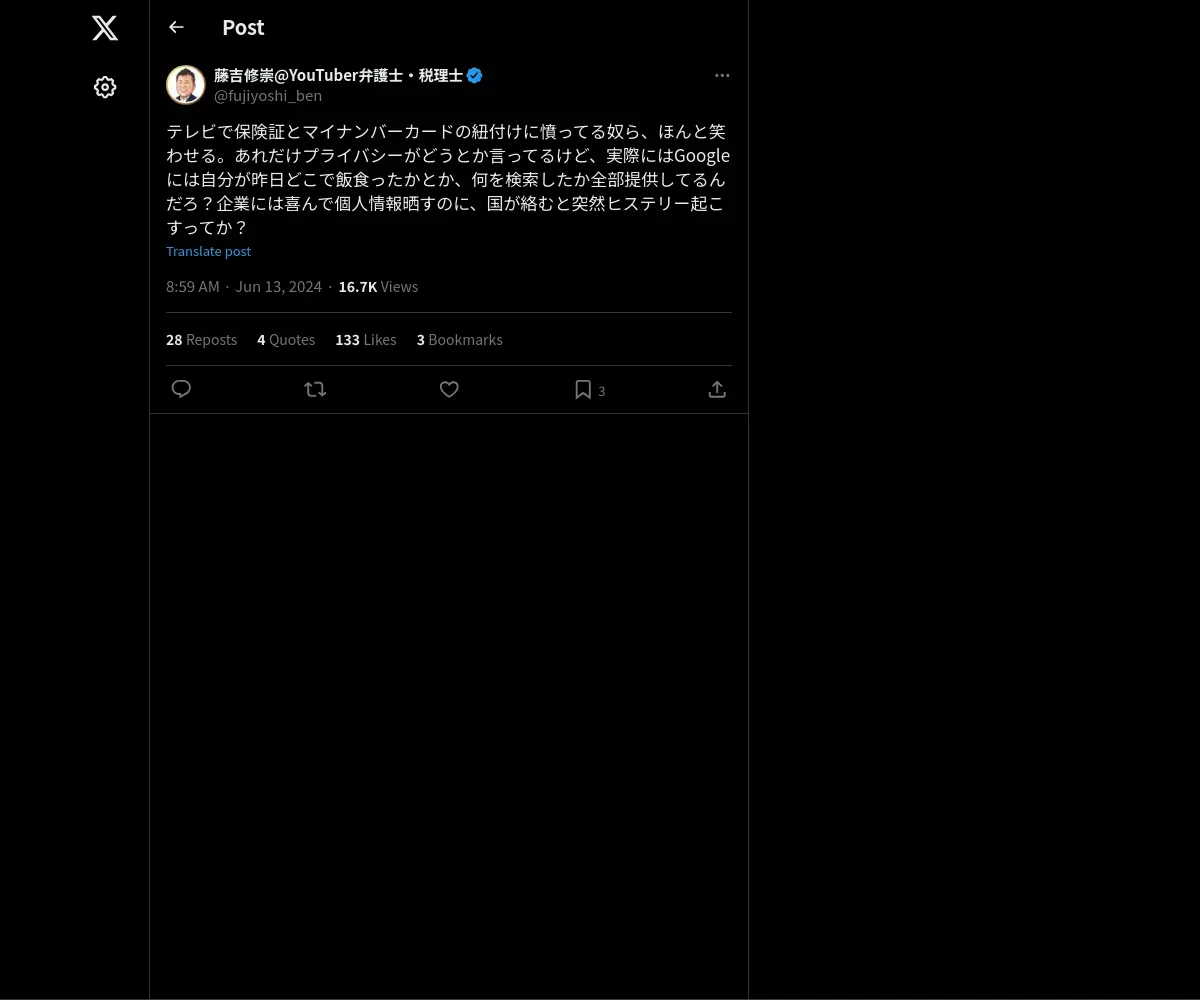Go back with the arrow icon
1200x1000 pixels.
(176, 27)
